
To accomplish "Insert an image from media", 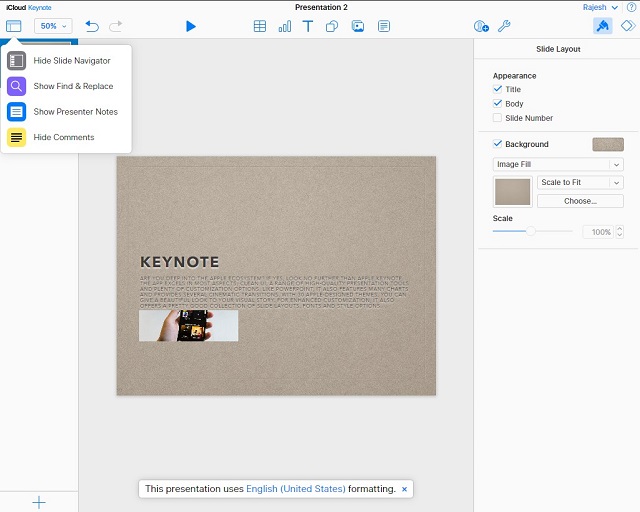I will pos(358,26).
